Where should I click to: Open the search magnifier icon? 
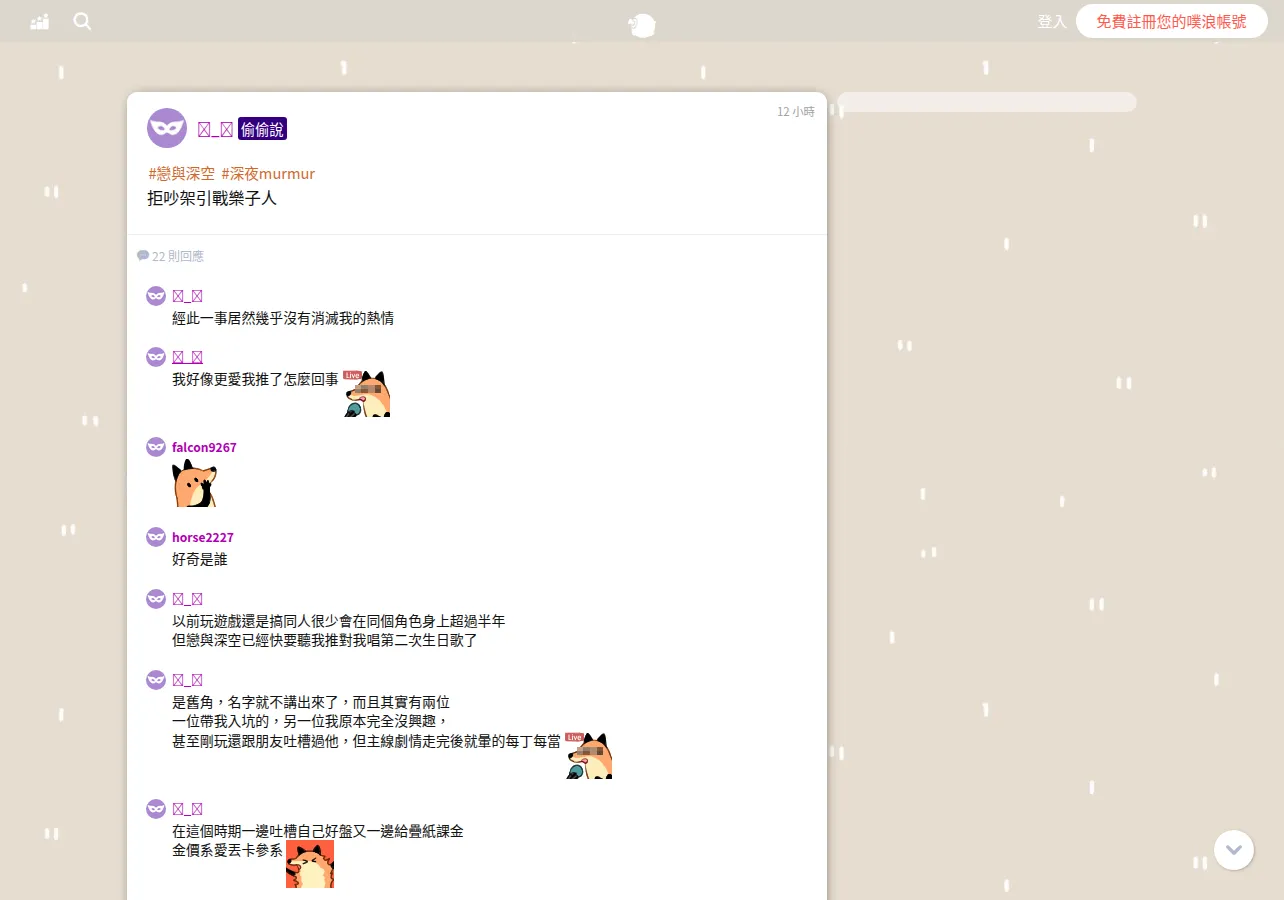tap(82, 21)
